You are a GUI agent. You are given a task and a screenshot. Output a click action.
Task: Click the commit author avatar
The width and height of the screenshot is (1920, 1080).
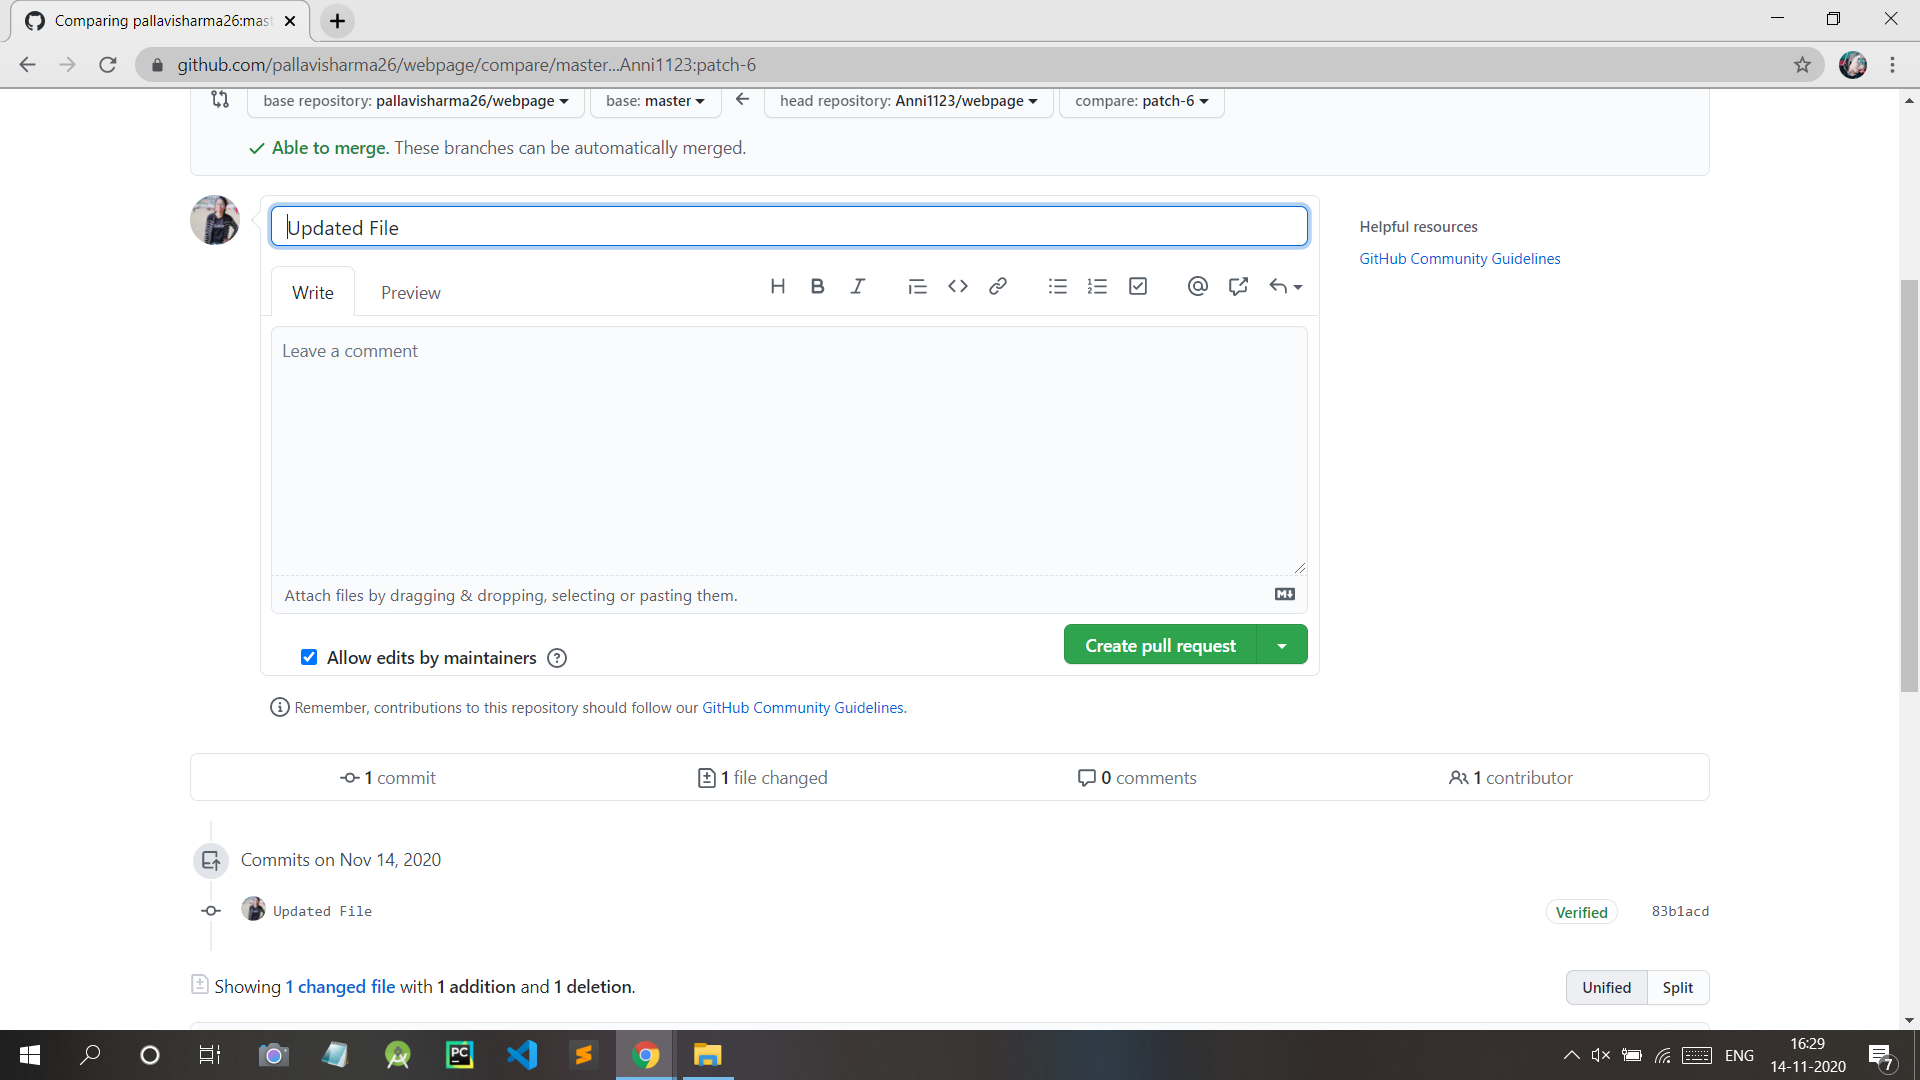click(253, 909)
